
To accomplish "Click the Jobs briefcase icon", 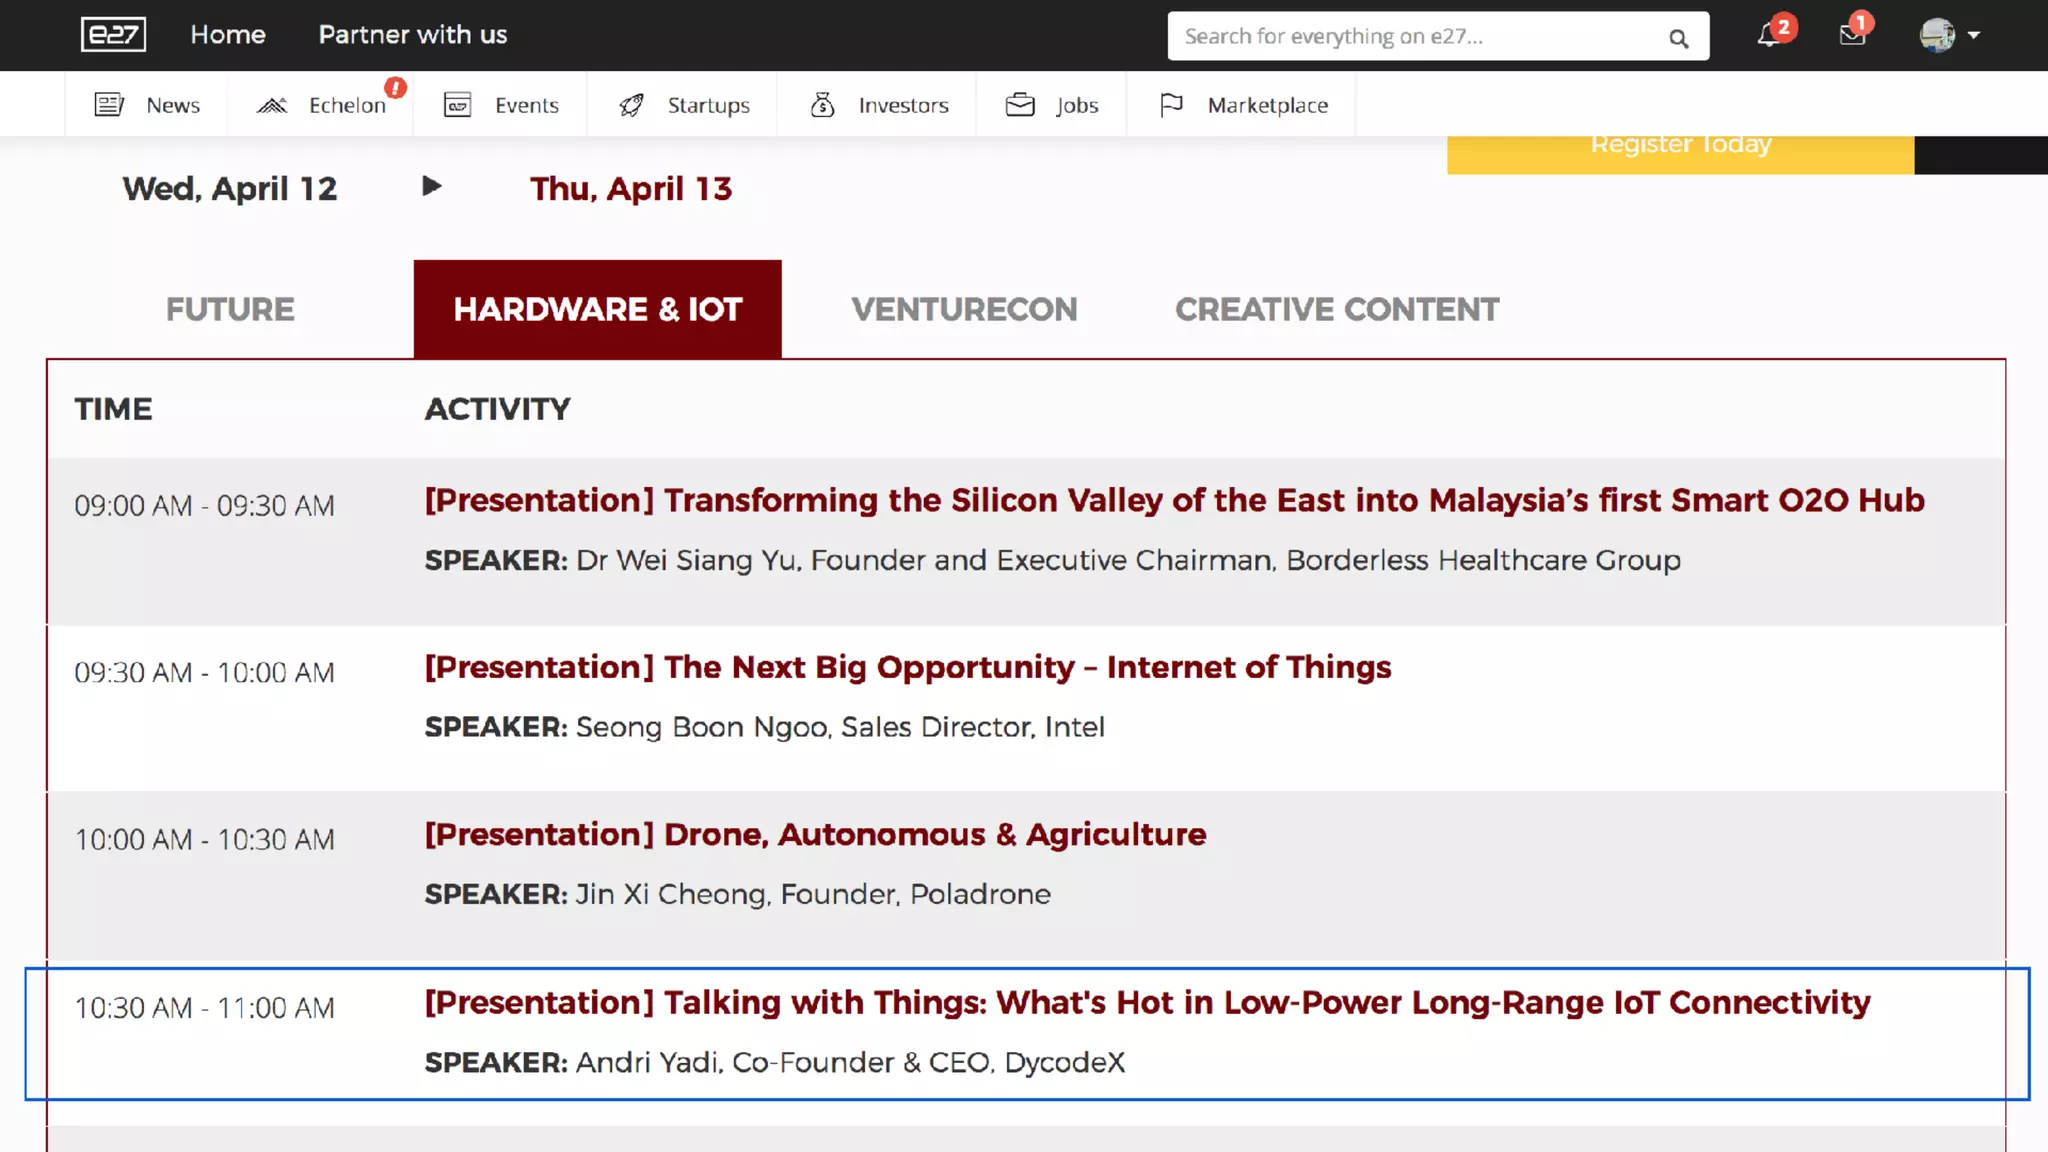I will [1019, 105].
